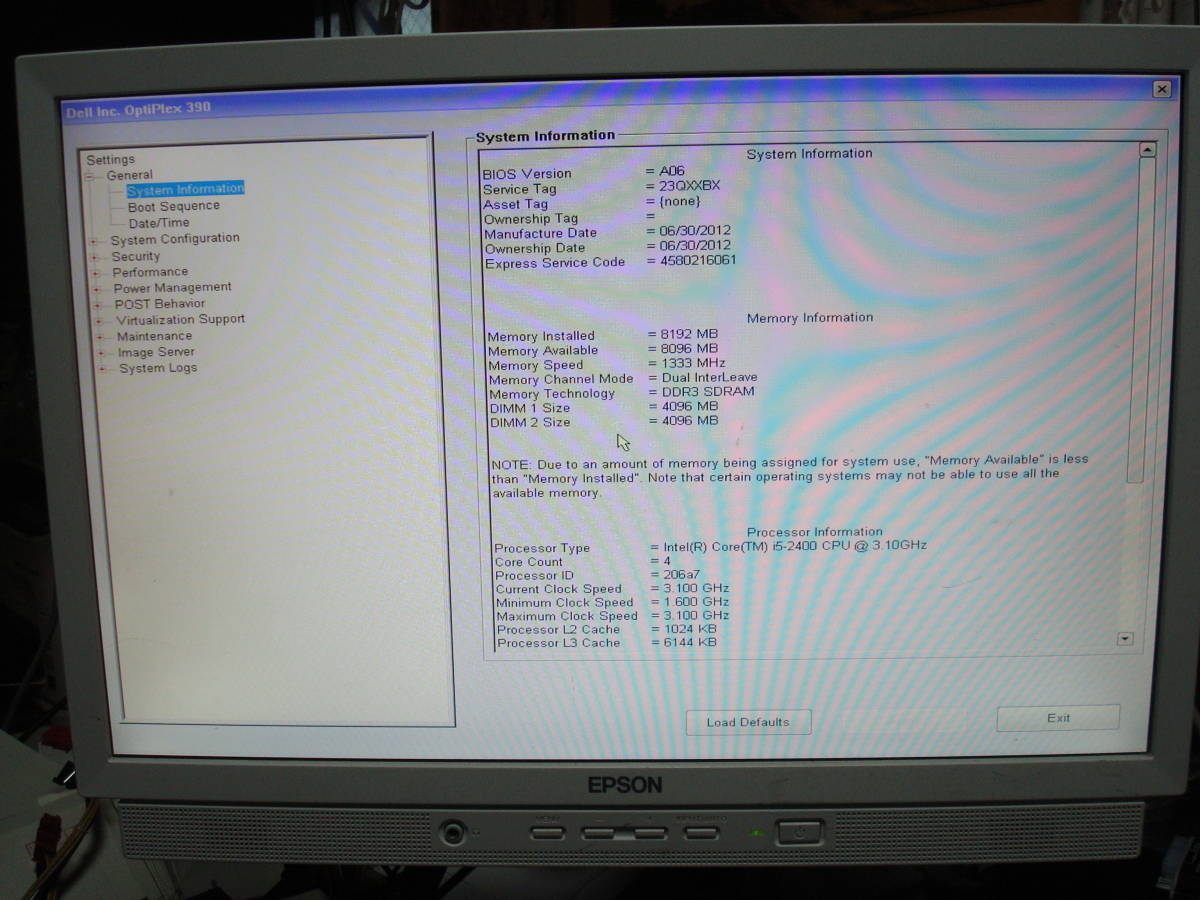Click Memory Speed value '1333 MHz'
Viewport: 1200px width, 900px height.
[x=694, y=363]
